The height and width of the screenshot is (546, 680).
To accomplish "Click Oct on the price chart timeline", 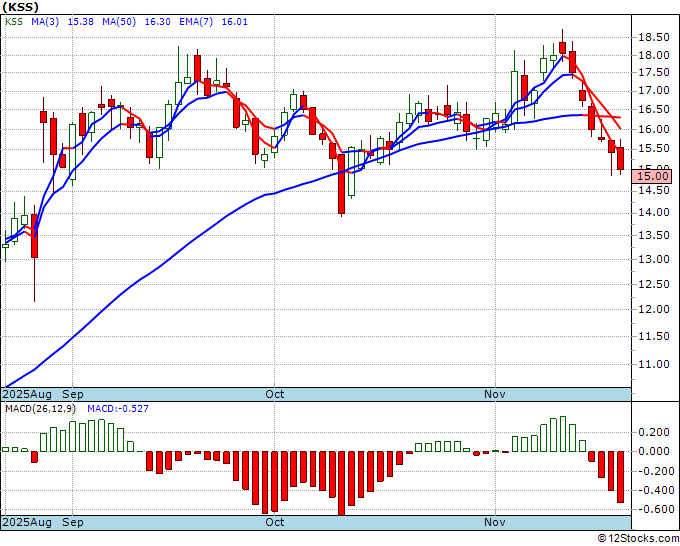I will click(x=275, y=394).
